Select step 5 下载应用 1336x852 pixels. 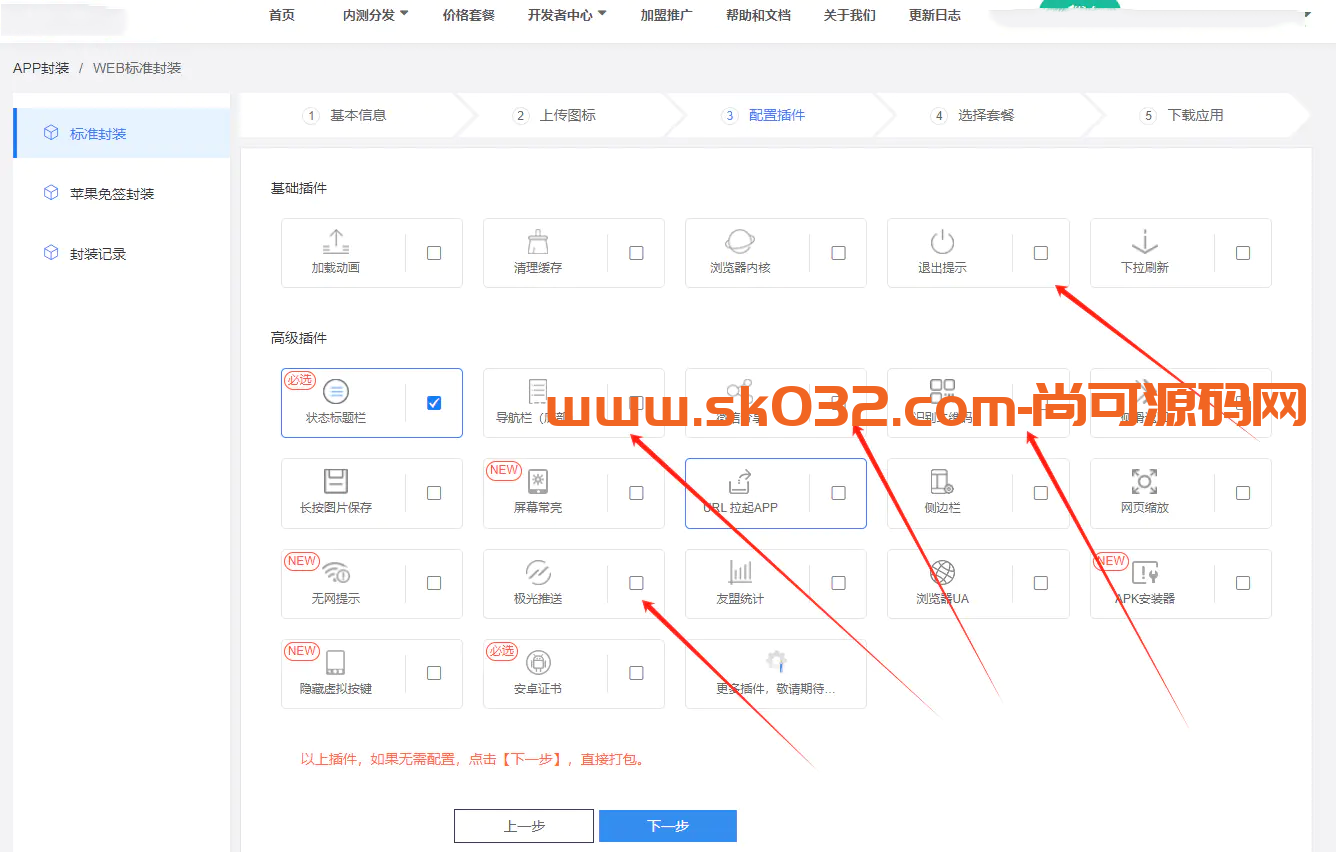tap(1182, 115)
